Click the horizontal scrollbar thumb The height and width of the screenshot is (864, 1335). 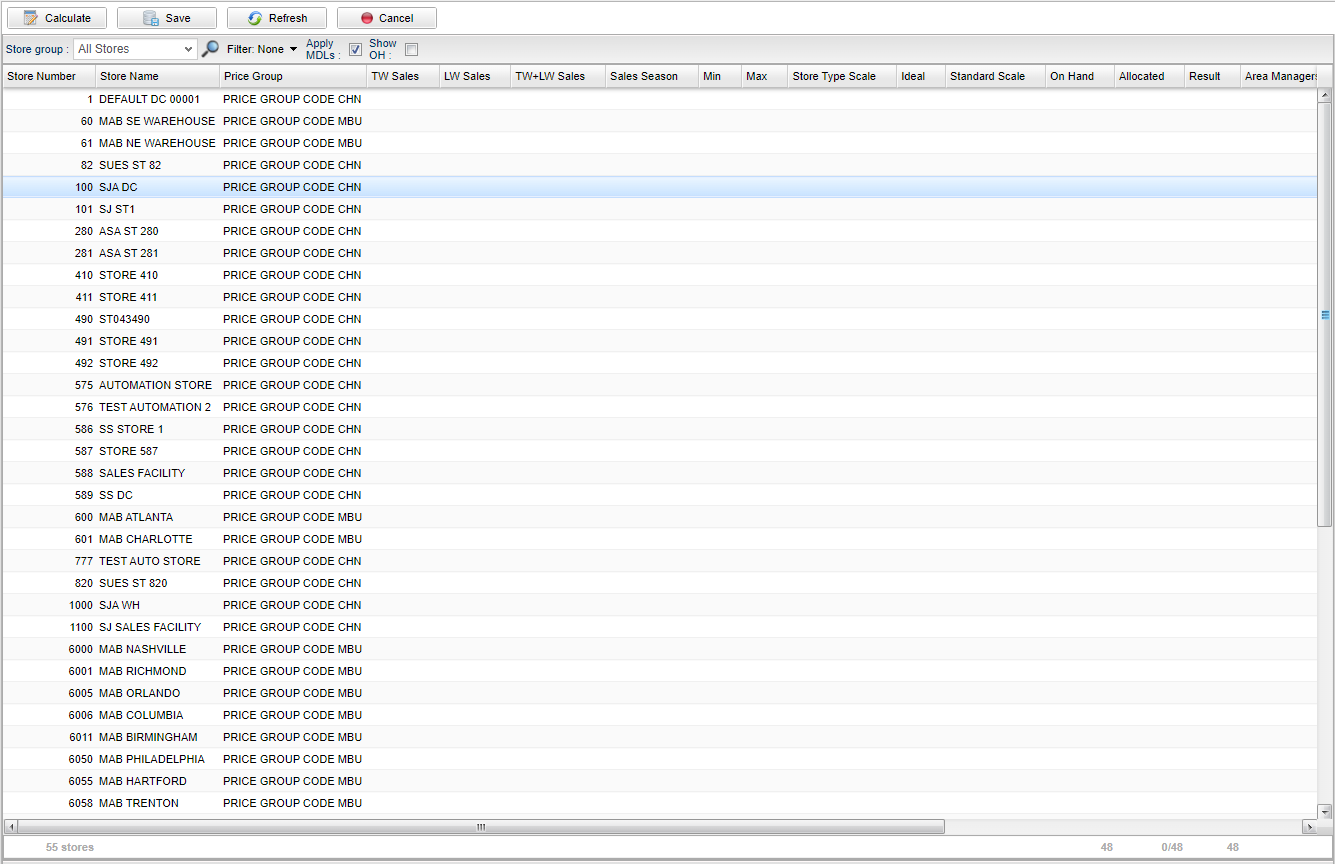(481, 827)
